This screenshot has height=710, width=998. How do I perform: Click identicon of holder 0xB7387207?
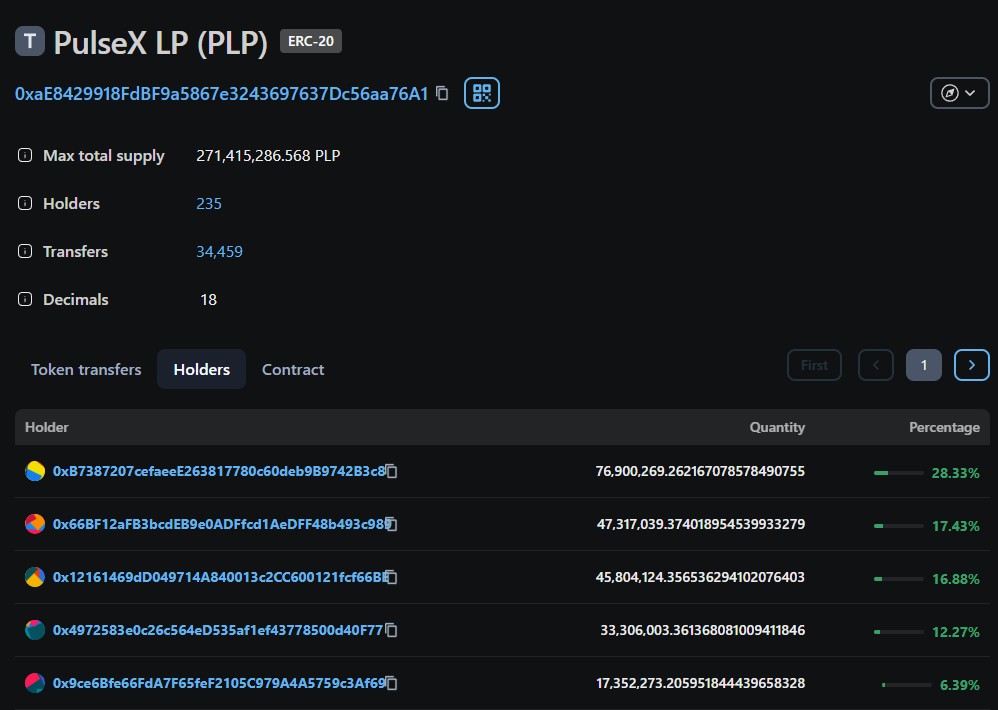pyautogui.click(x=35, y=471)
